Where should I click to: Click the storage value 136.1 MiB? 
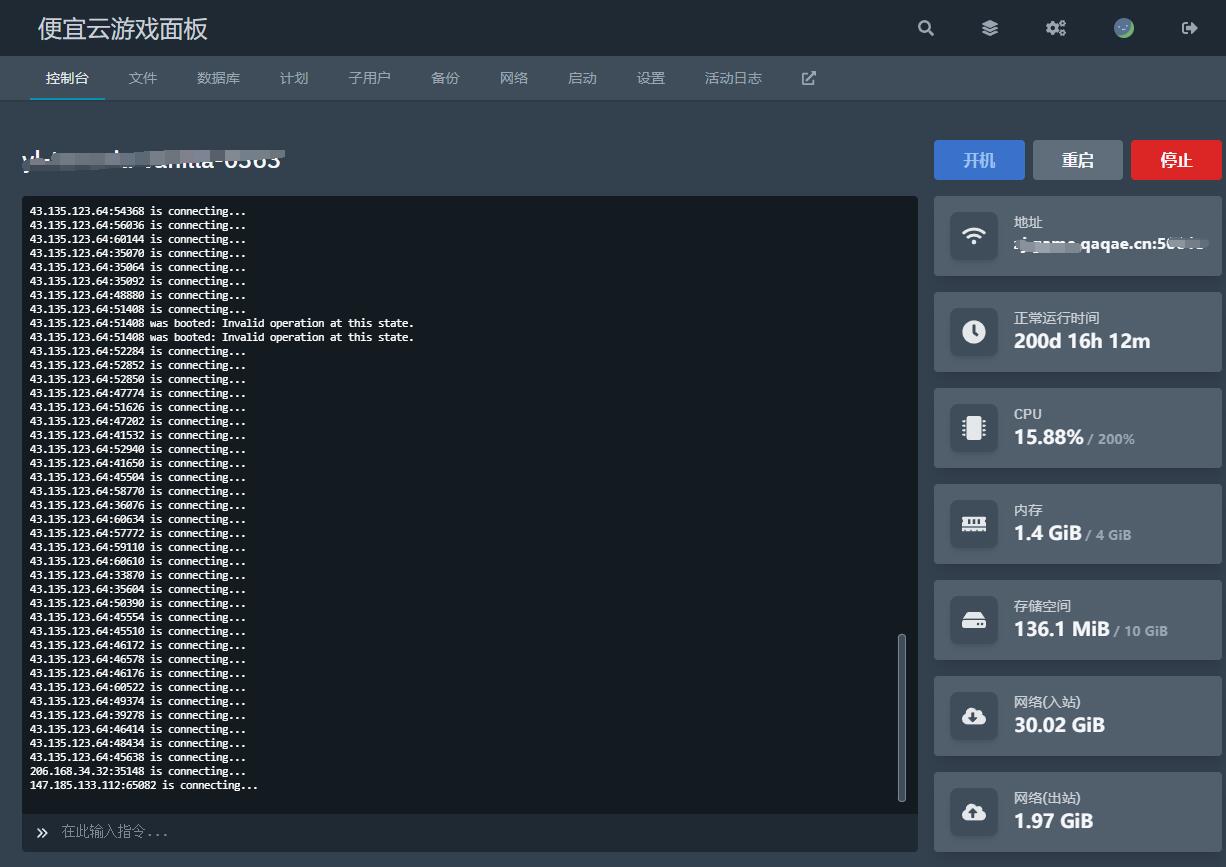1062,629
